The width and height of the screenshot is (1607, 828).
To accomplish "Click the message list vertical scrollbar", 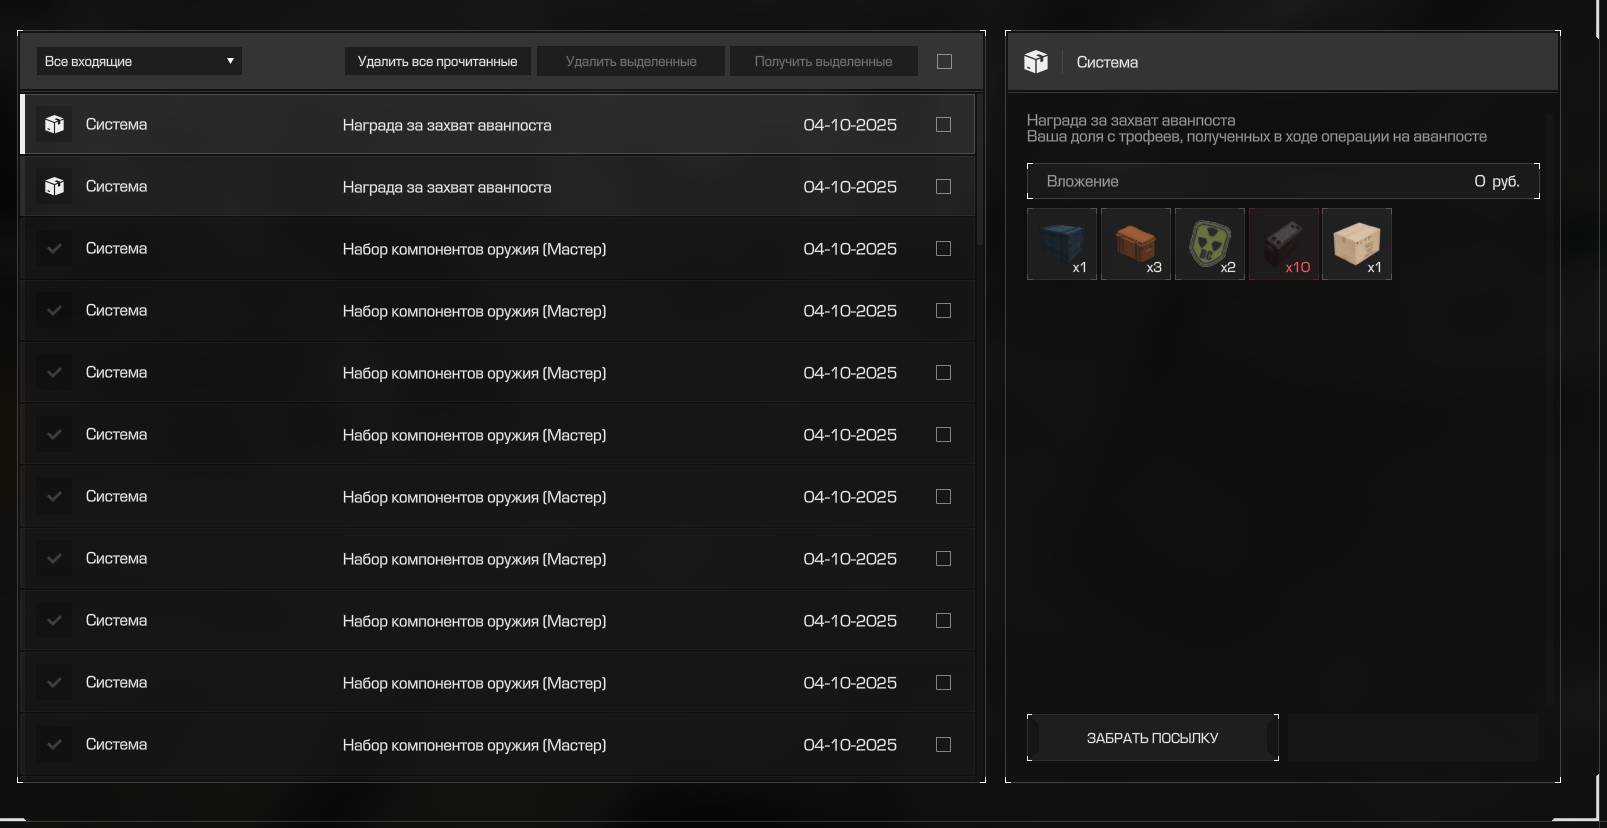I will click(x=980, y=170).
